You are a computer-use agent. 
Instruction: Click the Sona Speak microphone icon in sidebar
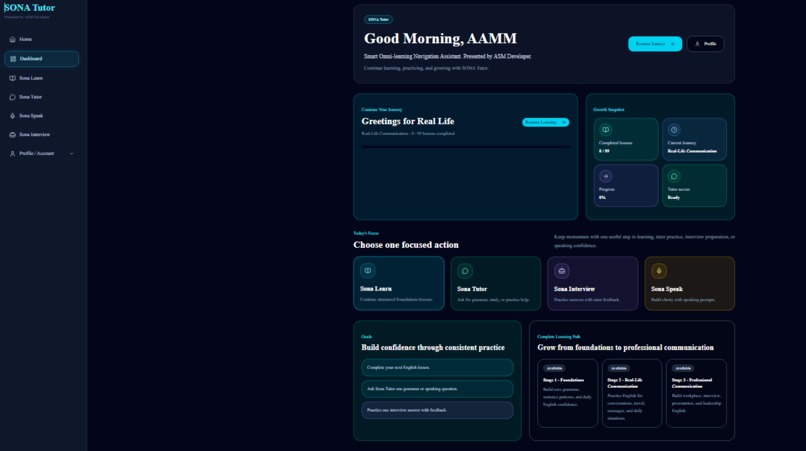click(12, 116)
